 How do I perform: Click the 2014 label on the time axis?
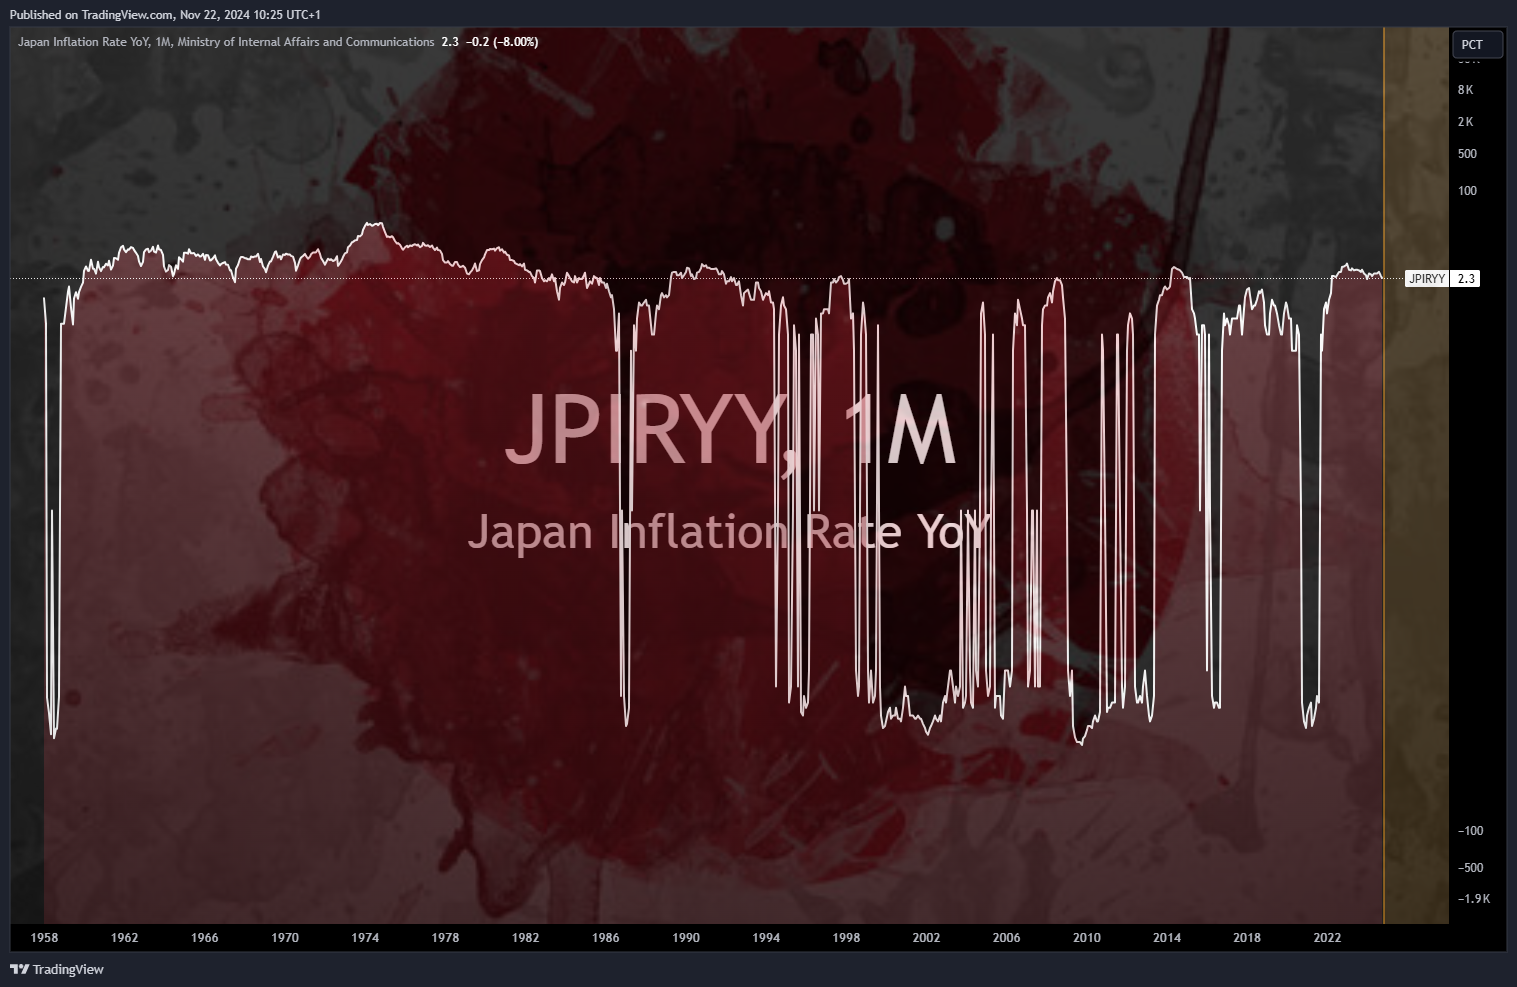(1167, 938)
